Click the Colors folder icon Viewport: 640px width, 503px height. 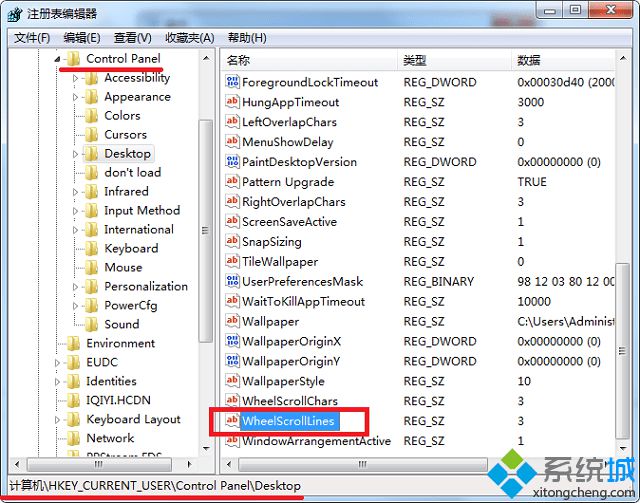coord(91,116)
